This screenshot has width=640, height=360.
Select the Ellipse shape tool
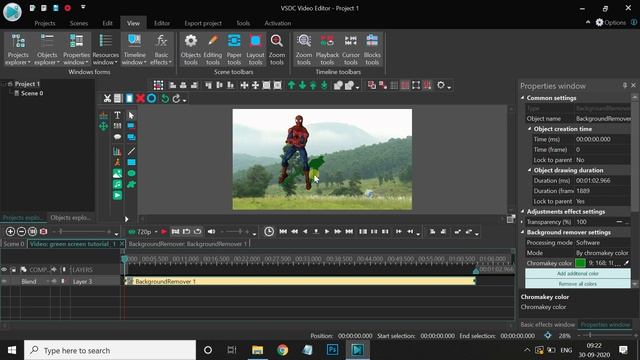pyautogui.click(x=131, y=173)
